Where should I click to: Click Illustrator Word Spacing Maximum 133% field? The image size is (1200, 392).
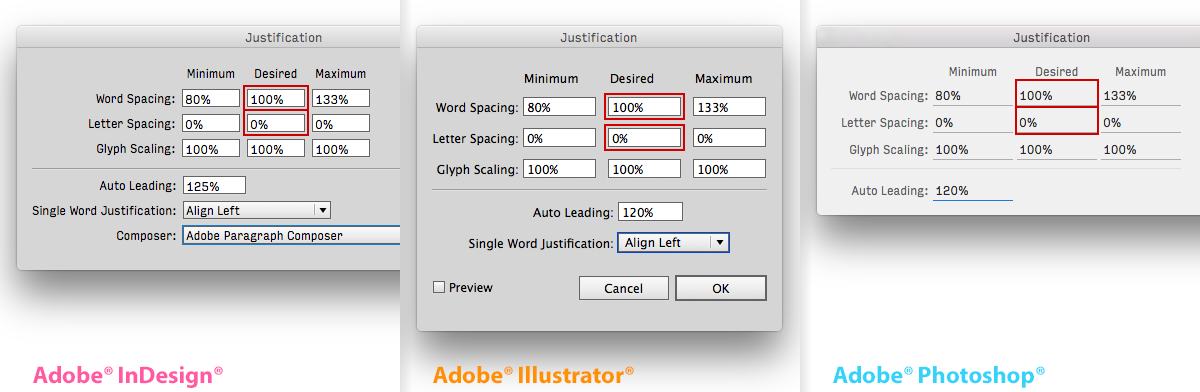tap(729, 107)
